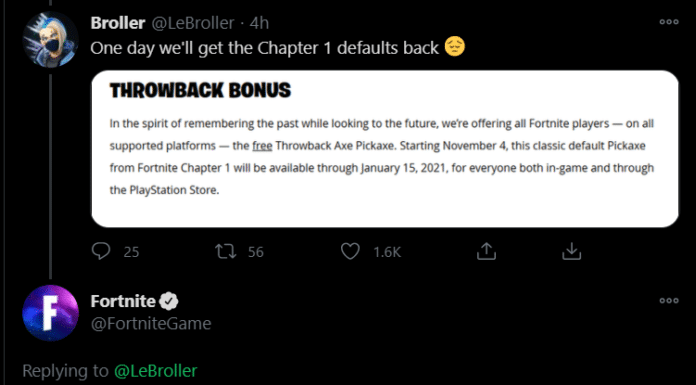Open the three-dots menu on the Fortnite tweet

point(668,301)
